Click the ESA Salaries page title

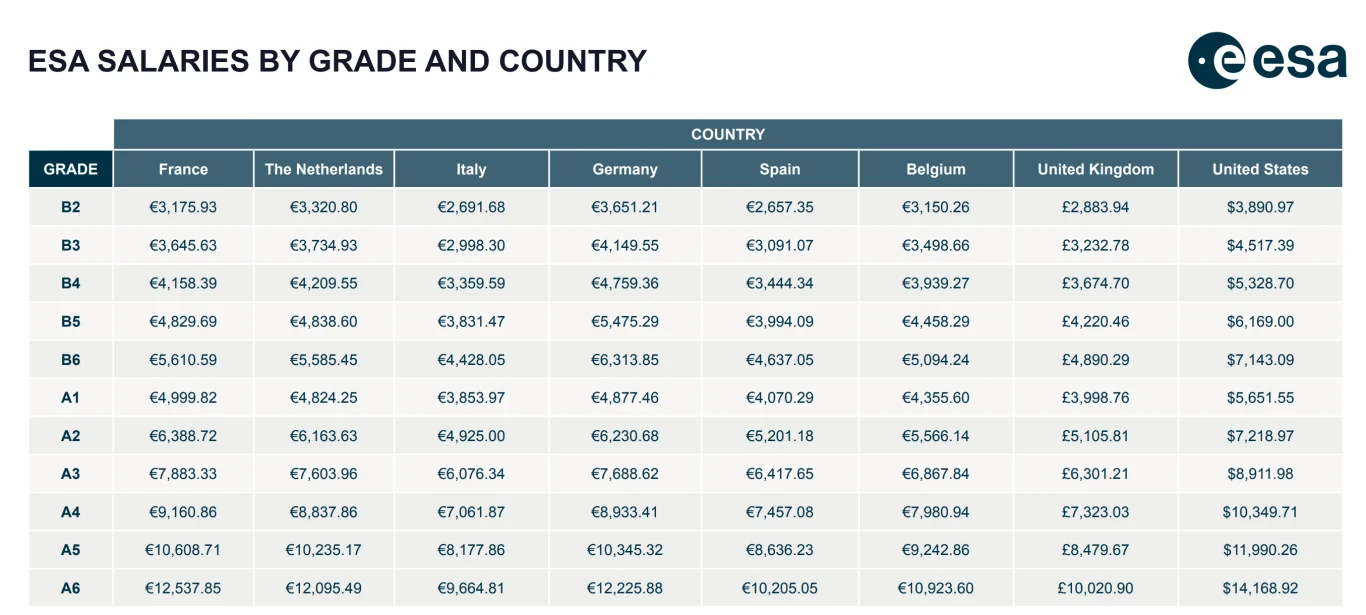click(x=338, y=61)
